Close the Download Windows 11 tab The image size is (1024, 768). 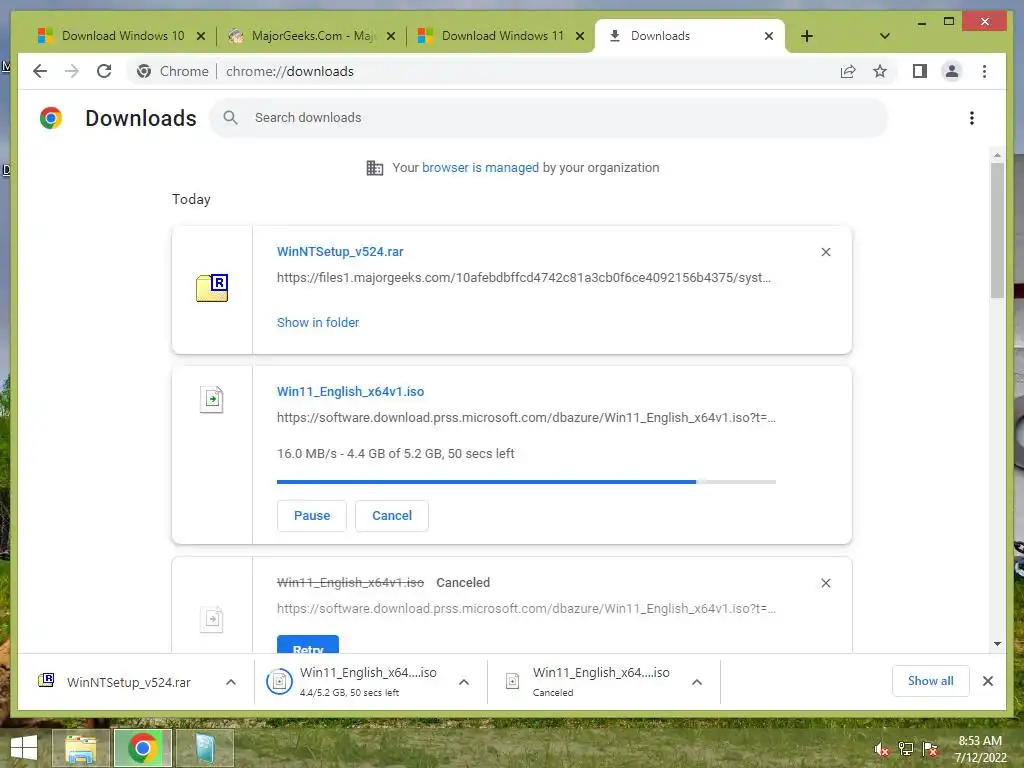pos(580,36)
